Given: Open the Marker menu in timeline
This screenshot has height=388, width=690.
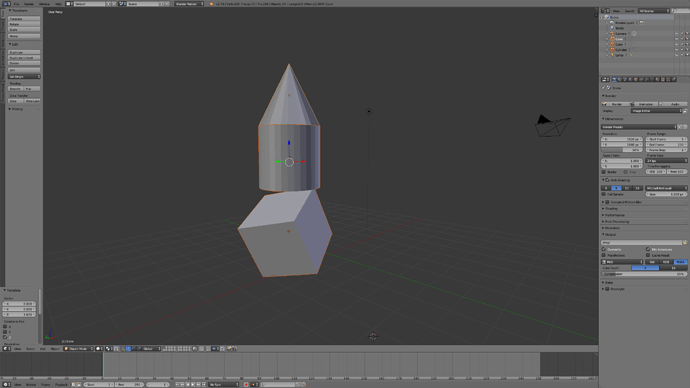Looking at the screenshot, I should click(31, 384).
